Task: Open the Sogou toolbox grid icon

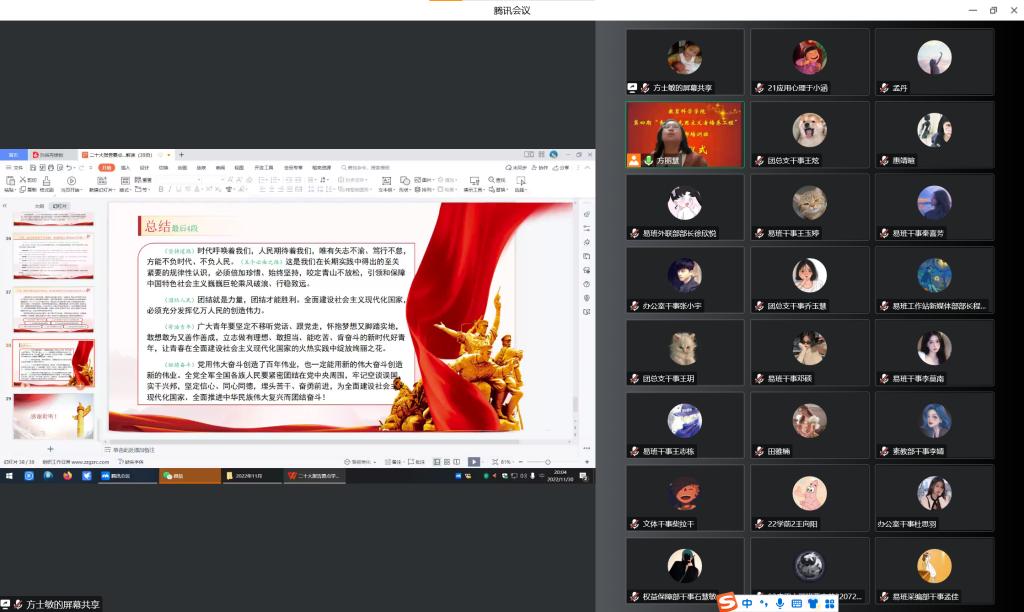Action: [x=829, y=603]
